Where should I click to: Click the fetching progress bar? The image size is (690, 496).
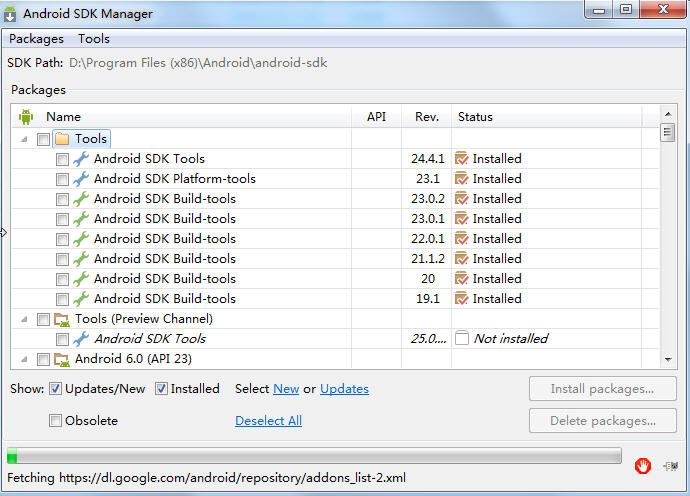pyautogui.click(x=314, y=456)
